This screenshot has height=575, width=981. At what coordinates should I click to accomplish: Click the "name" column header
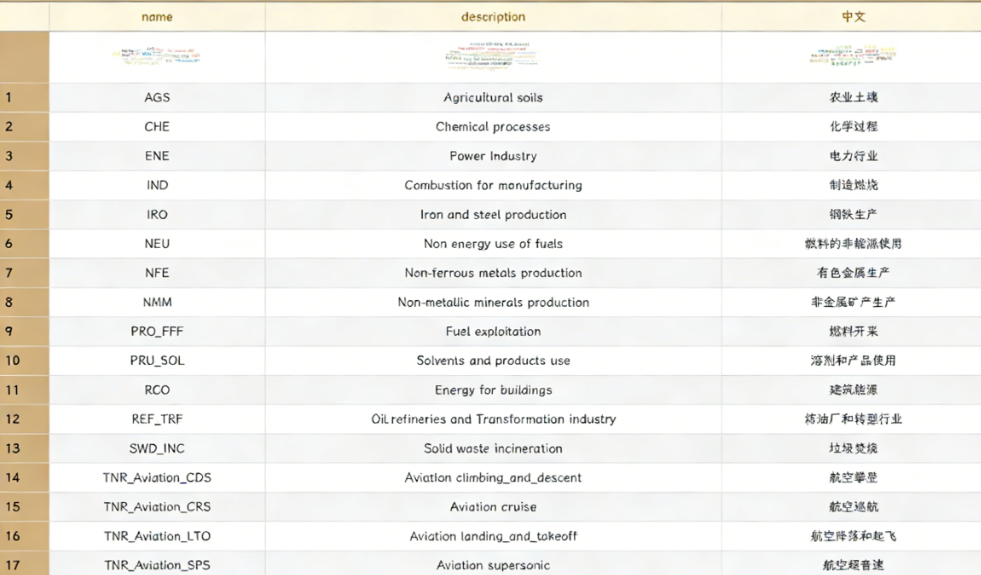[x=157, y=17]
